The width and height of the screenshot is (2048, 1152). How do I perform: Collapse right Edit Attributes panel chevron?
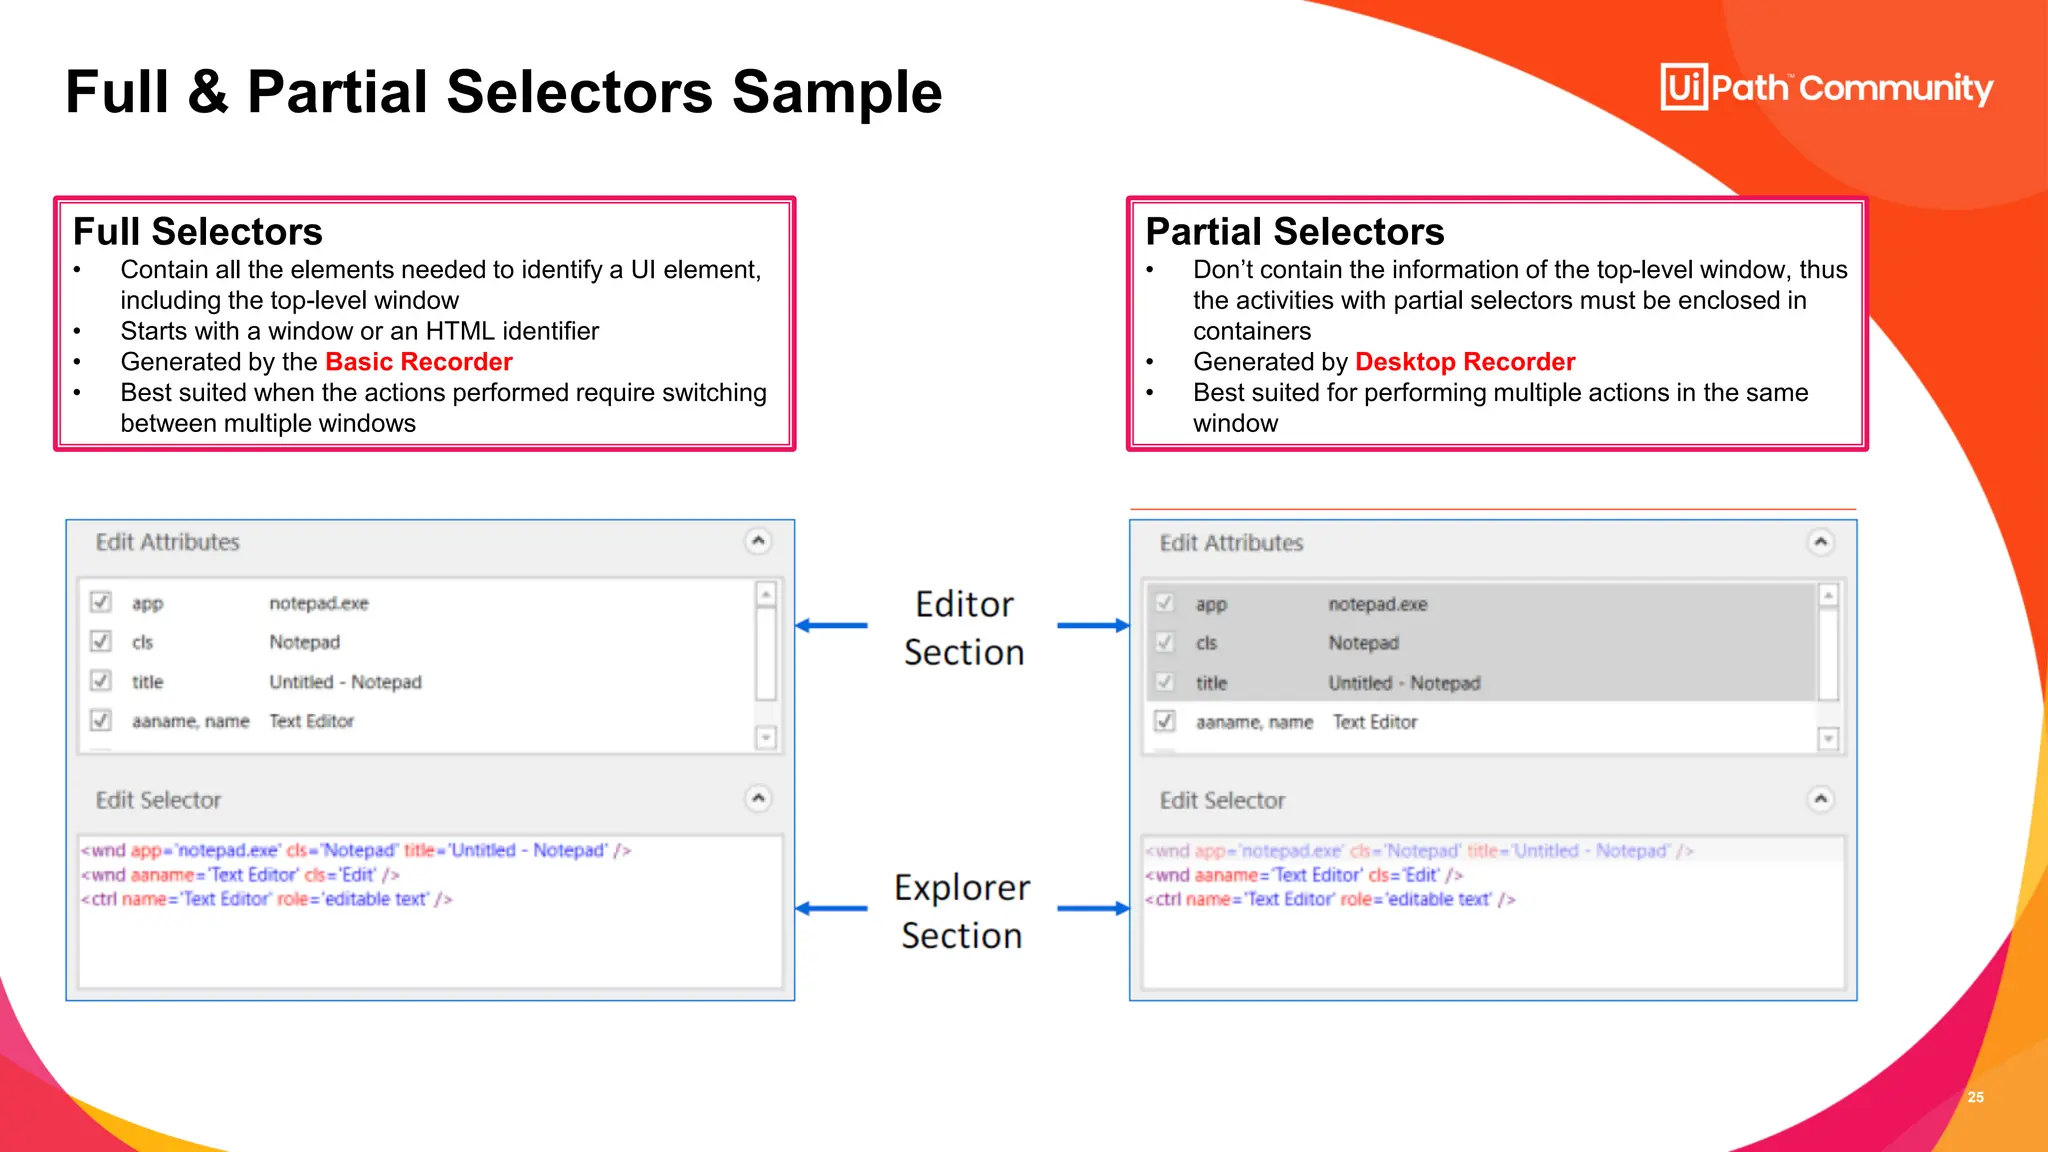[1821, 542]
